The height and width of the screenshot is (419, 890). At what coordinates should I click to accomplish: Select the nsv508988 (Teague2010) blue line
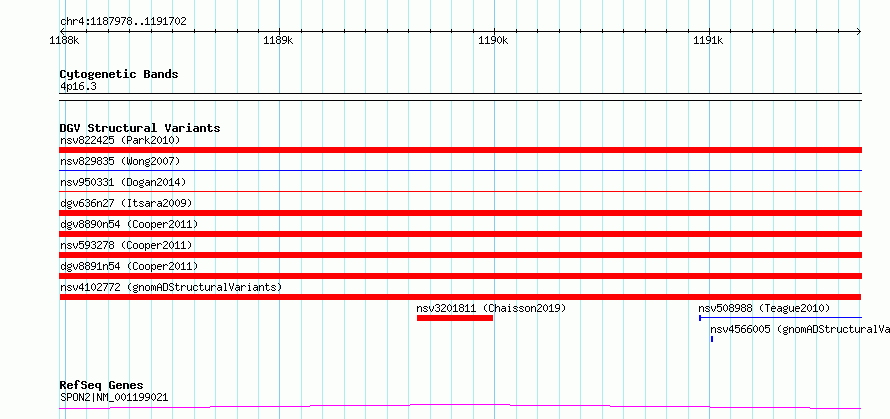[x=780, y=318]
